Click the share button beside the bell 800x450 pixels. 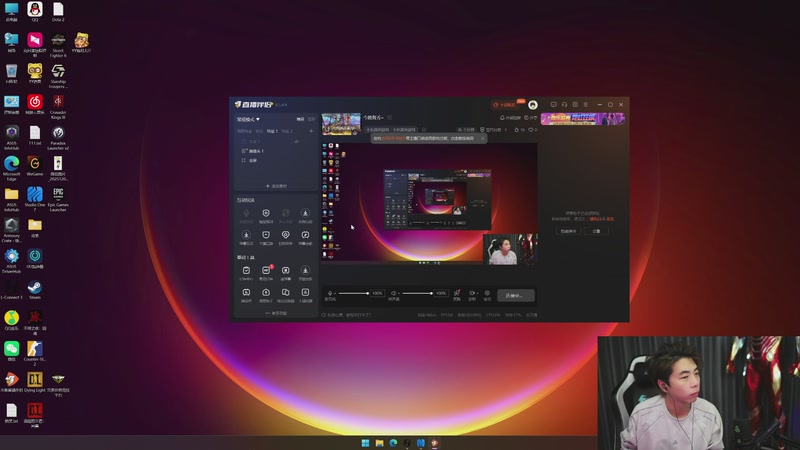point(531,118)
